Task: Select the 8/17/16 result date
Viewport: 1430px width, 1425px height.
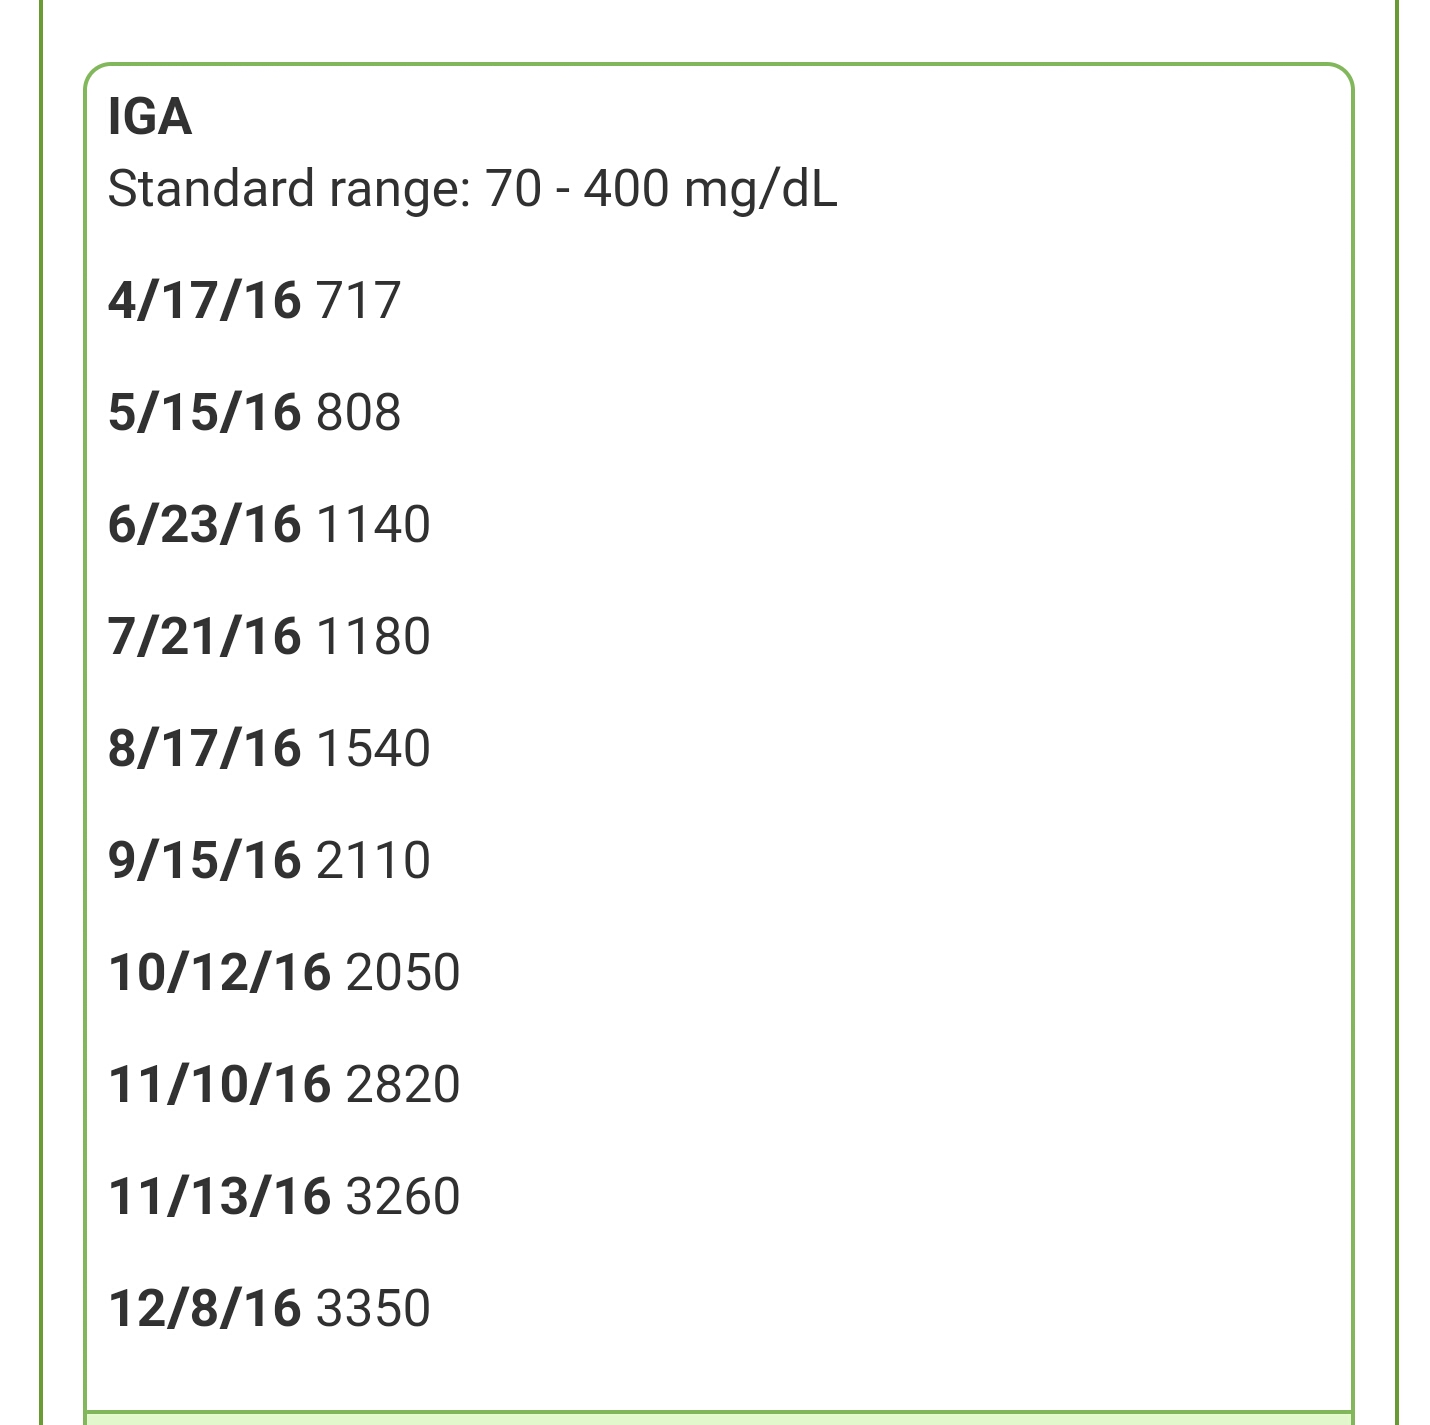Action: [x=204, y=749]
